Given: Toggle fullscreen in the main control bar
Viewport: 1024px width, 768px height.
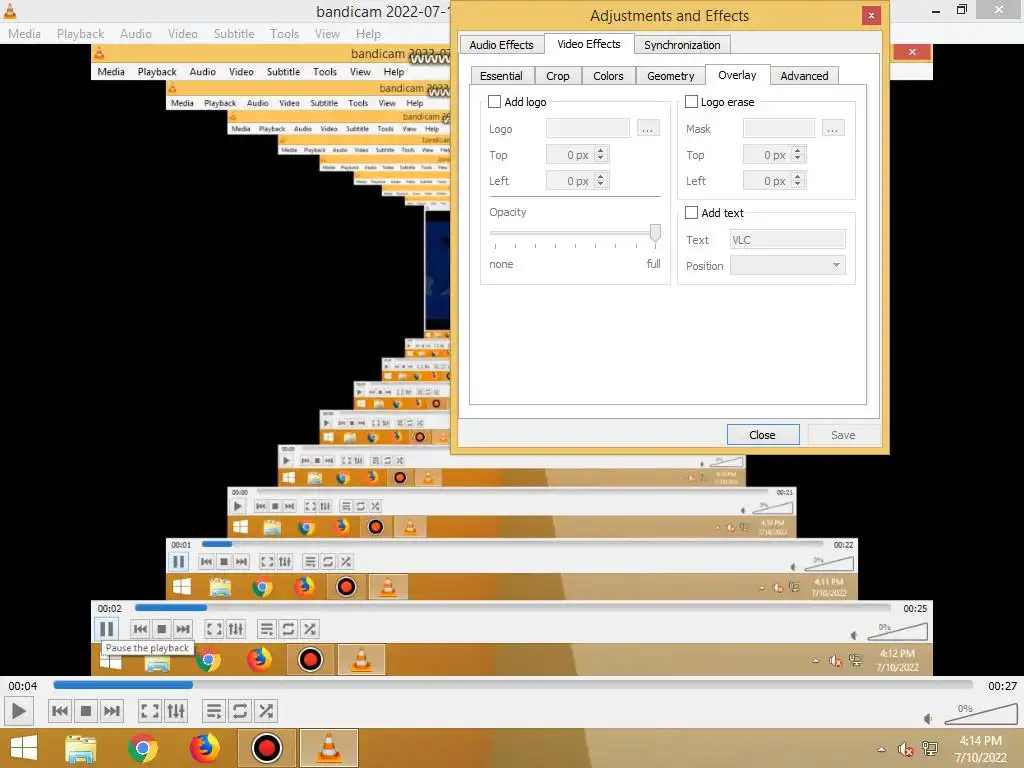Looking at the screenshot, I should (150, 711).
